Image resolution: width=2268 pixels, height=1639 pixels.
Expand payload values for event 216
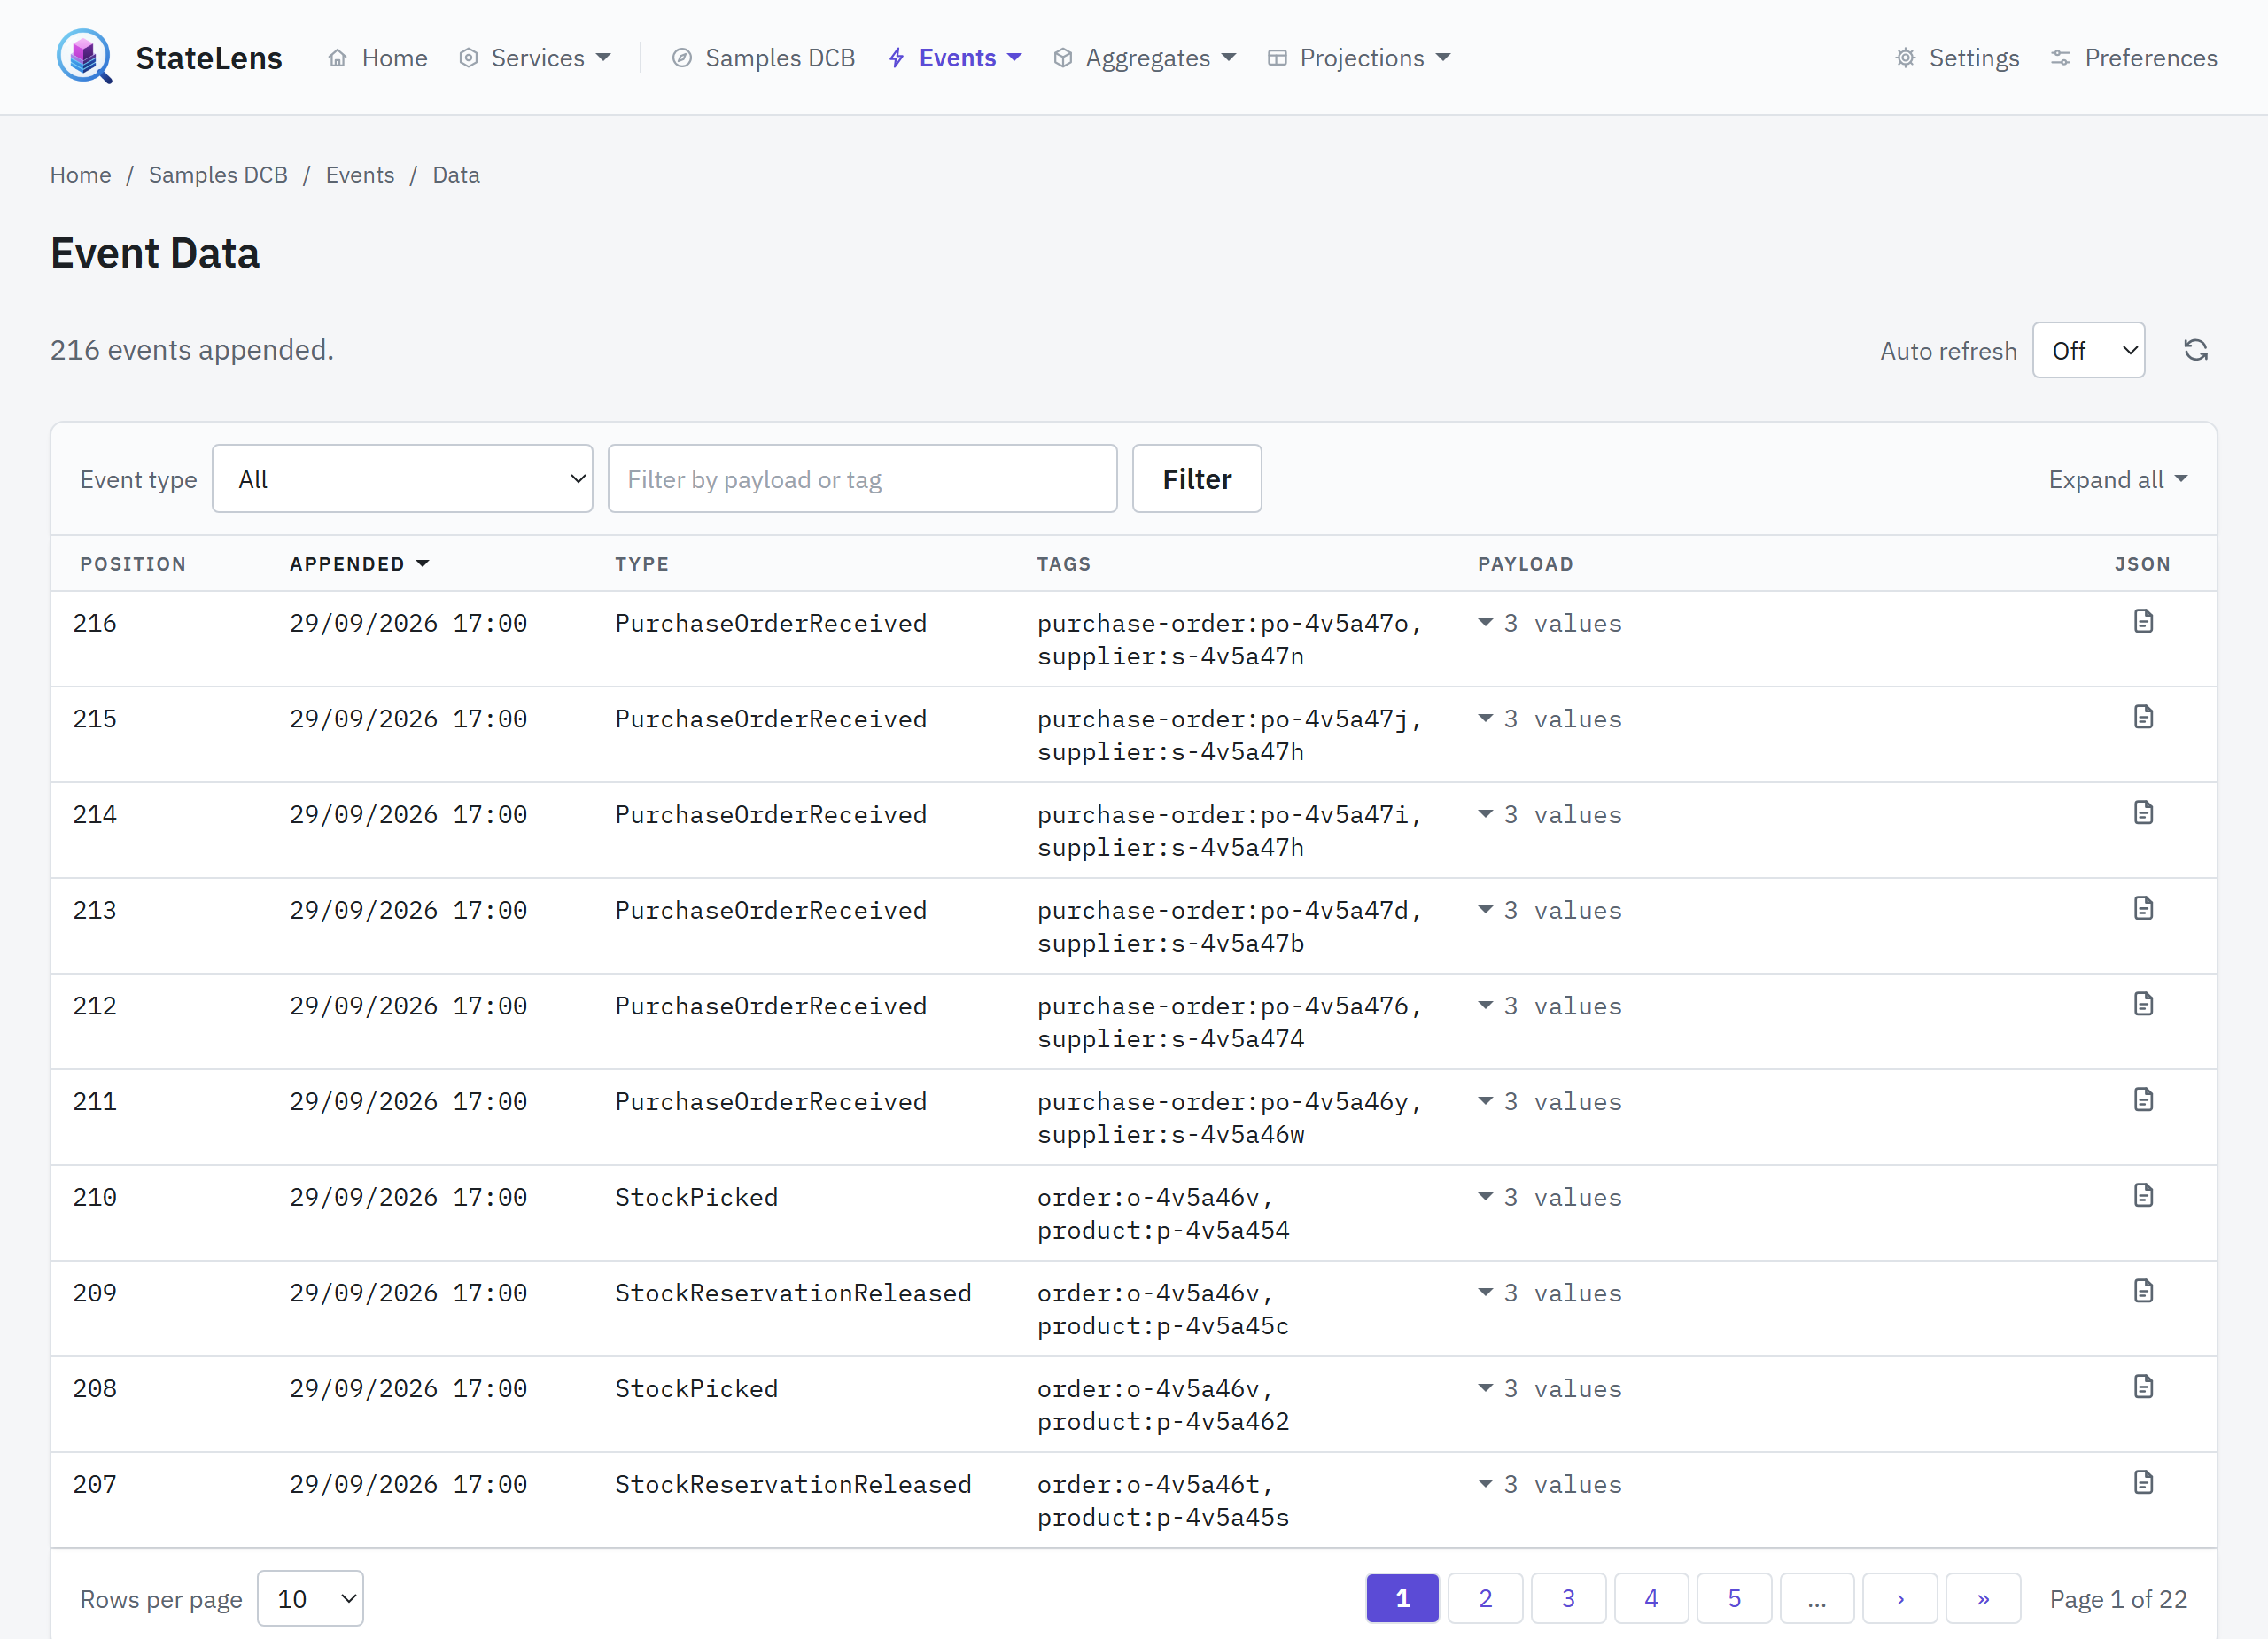1550,623
